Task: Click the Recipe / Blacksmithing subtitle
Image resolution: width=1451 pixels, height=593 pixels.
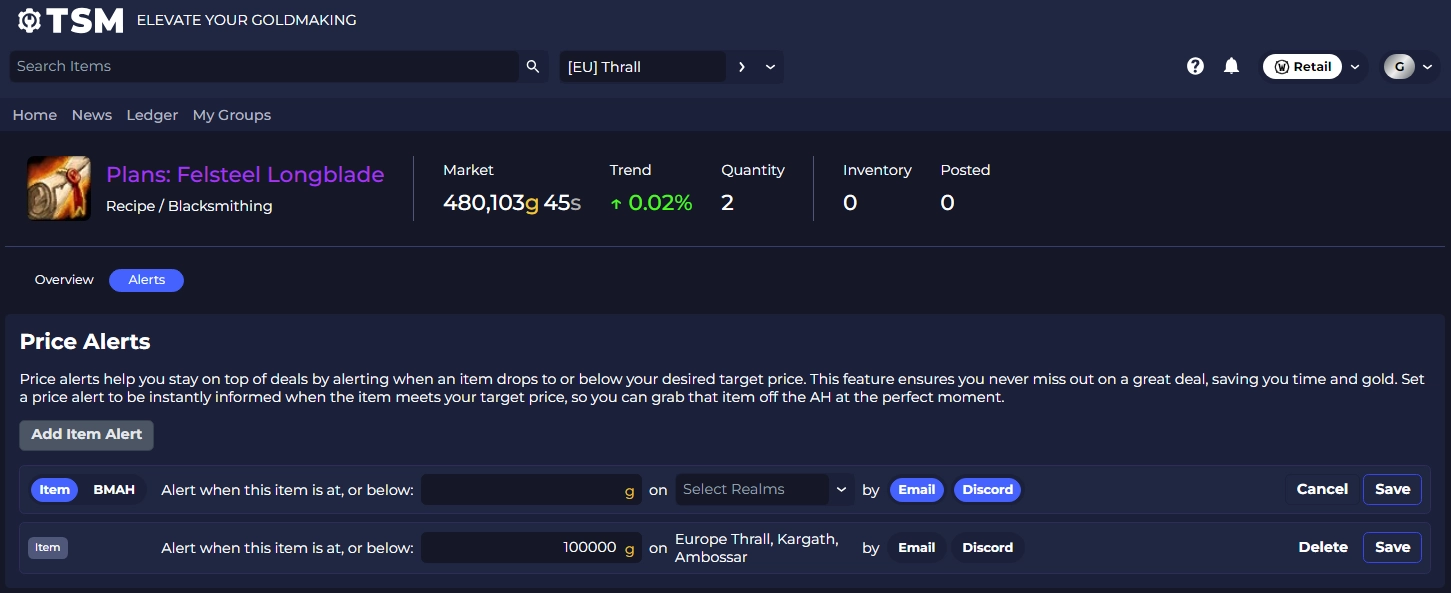Action: [x=189, y=206]
